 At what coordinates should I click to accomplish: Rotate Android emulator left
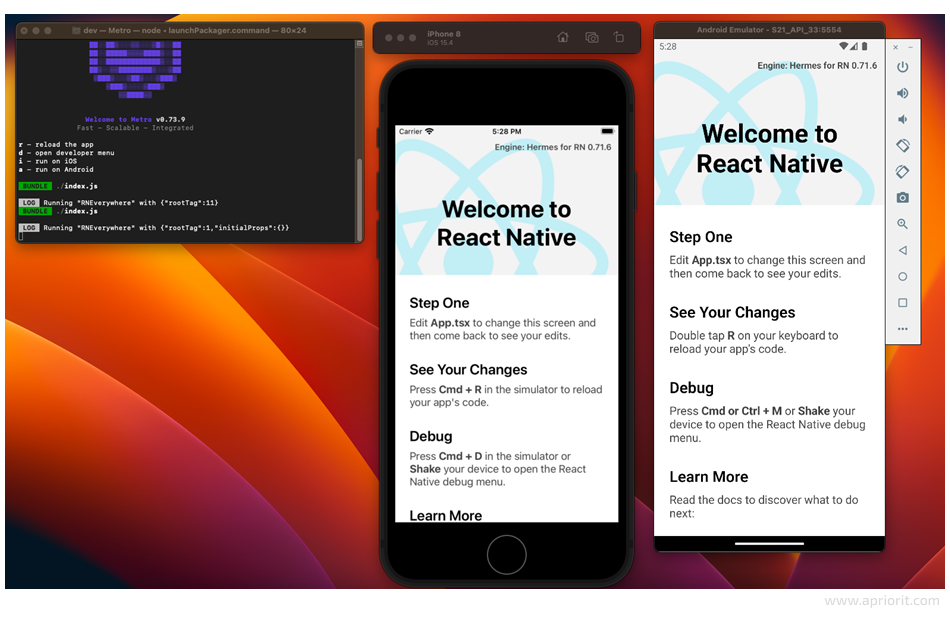click(902, 145)
